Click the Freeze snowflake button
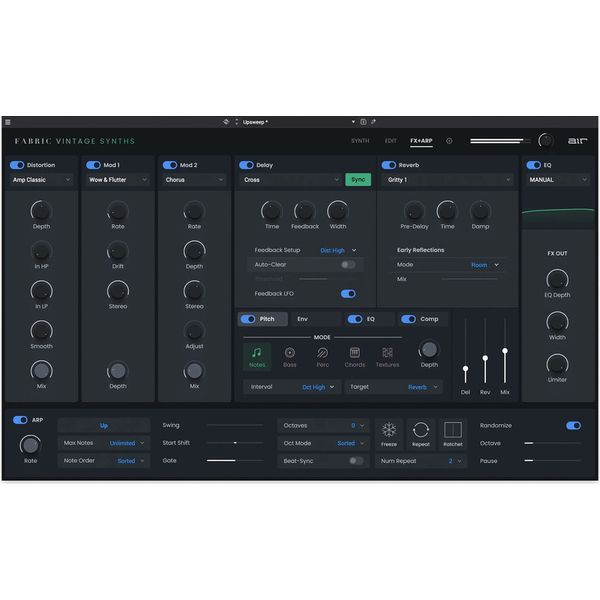Screen dimensions: 600x600 (389, 434)
